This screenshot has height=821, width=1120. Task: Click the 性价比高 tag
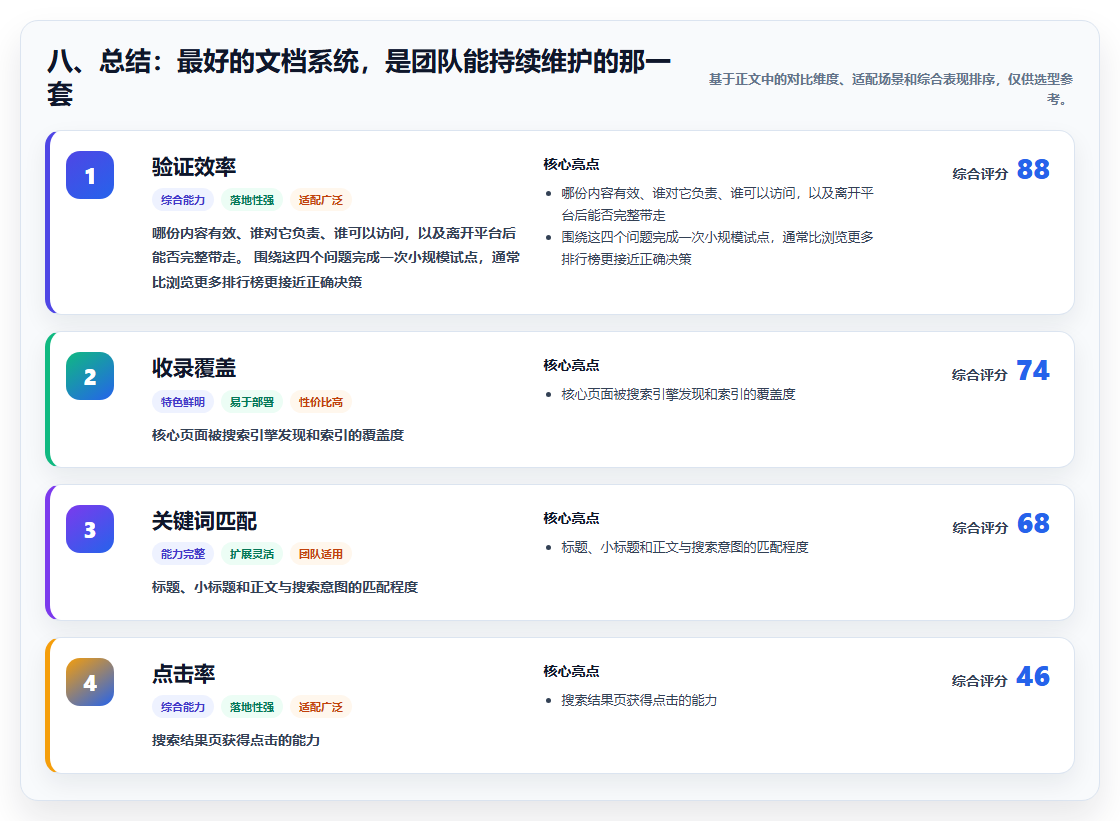[321, 402]
